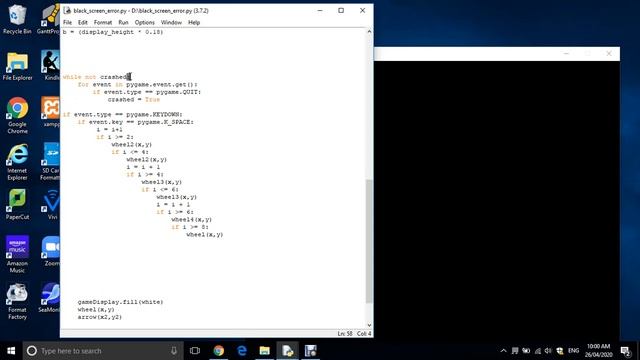Viewport: 640px width, 360px height.
Task: Select the SD Card Formatter desktop icon
Action: pyautogui.click(x=51, y=162)
